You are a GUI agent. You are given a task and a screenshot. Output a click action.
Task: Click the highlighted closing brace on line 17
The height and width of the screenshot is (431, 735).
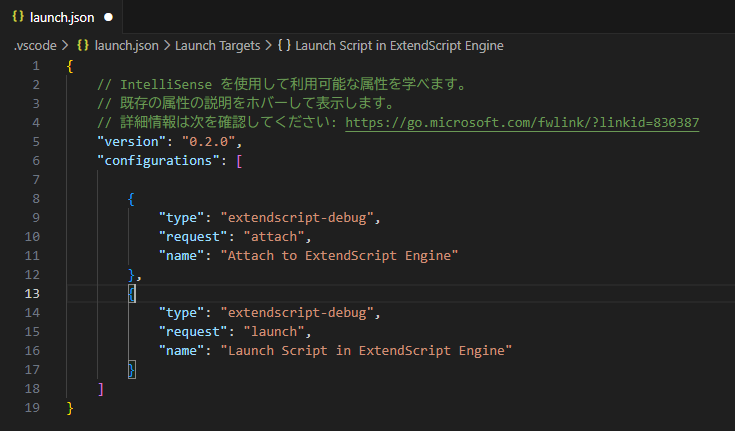[x=132, y=370]
